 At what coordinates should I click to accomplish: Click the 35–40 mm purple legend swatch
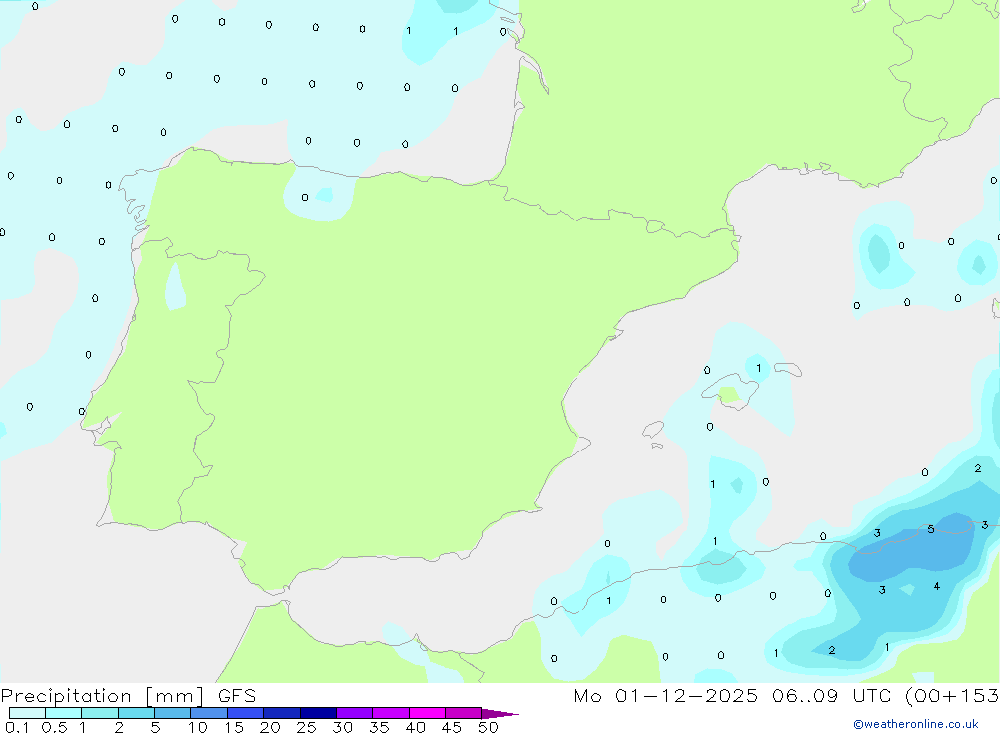tap(391, 713)
